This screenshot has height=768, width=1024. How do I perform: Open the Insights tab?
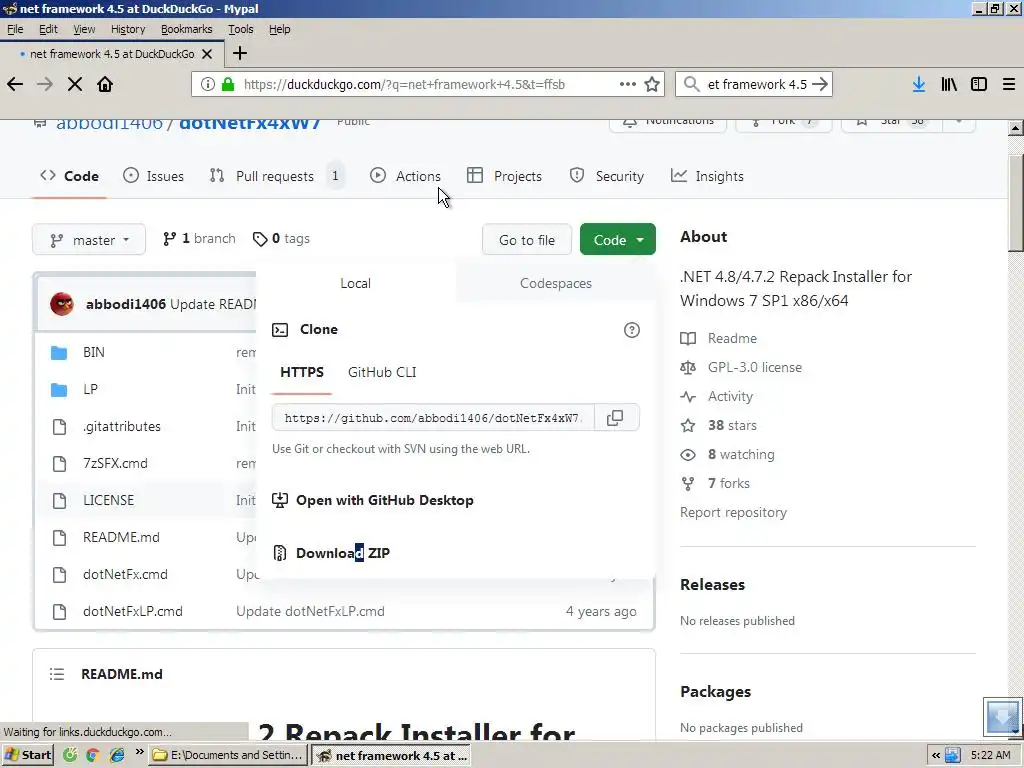(x=707, y=176)
